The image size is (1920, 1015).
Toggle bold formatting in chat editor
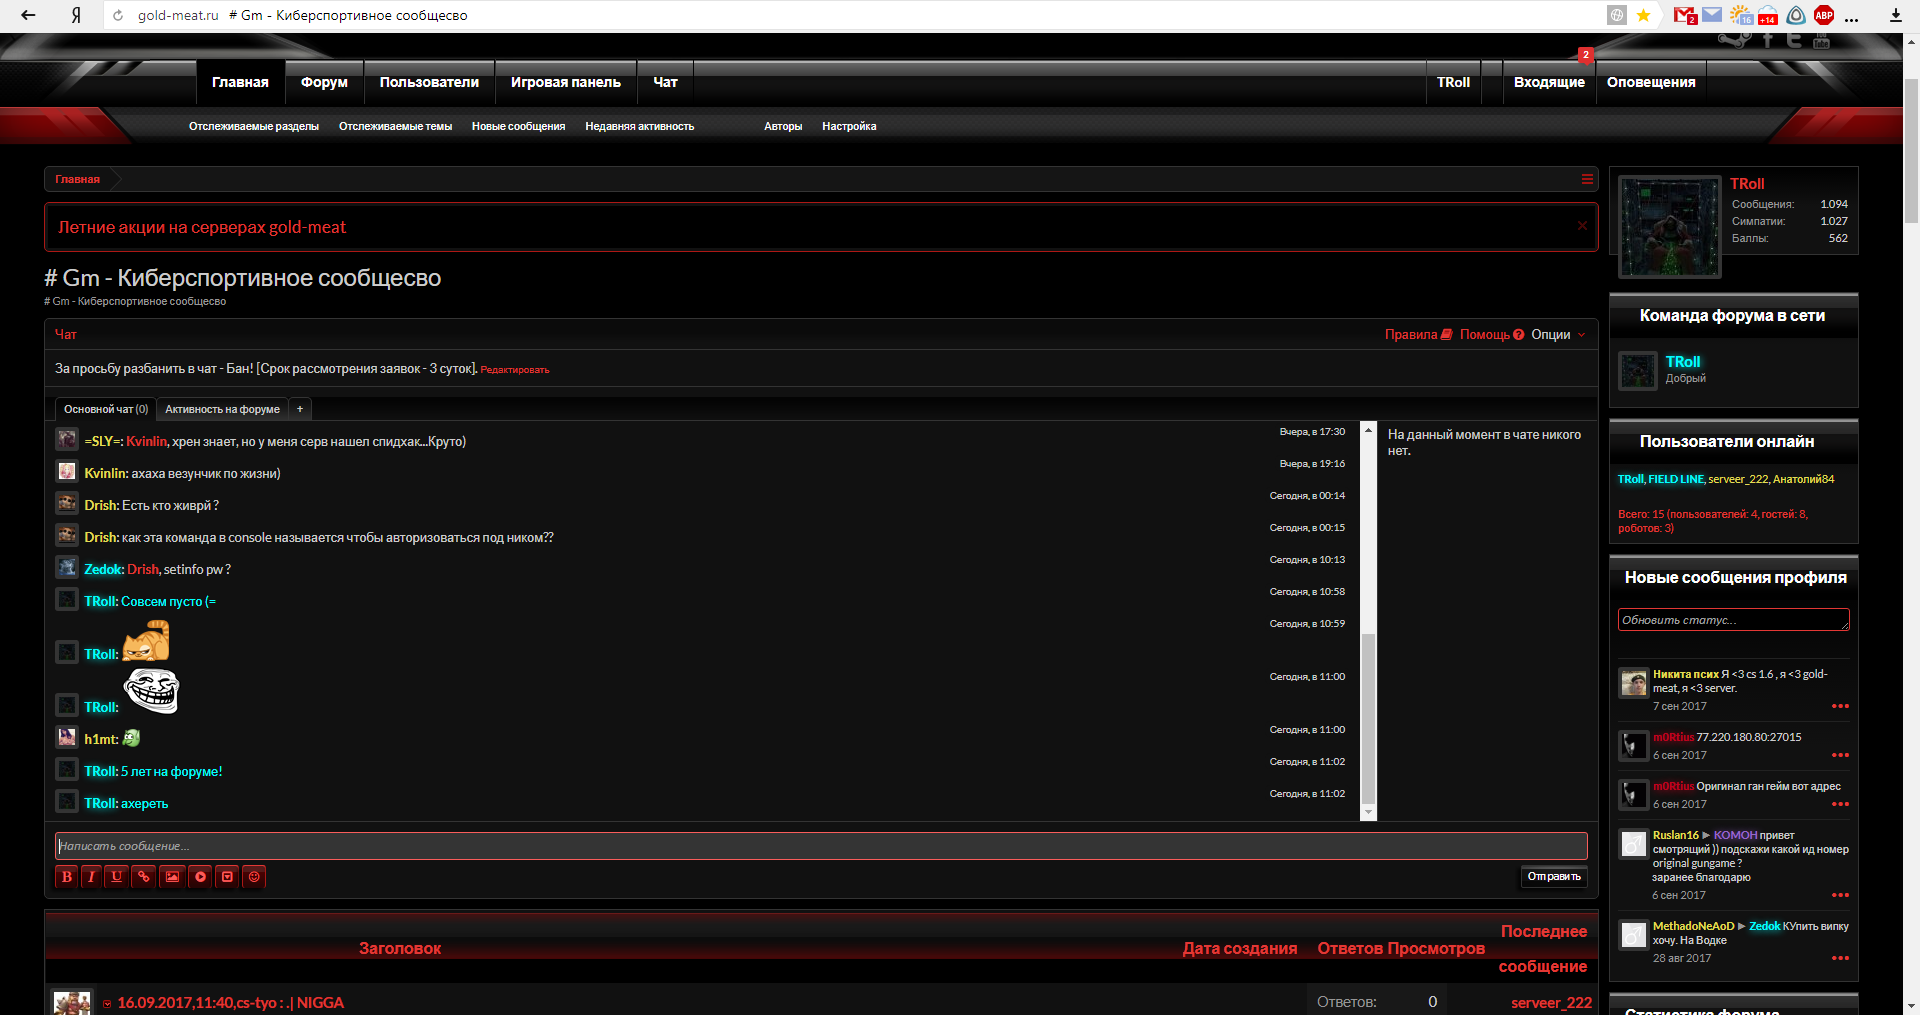(x=66, y=877)
